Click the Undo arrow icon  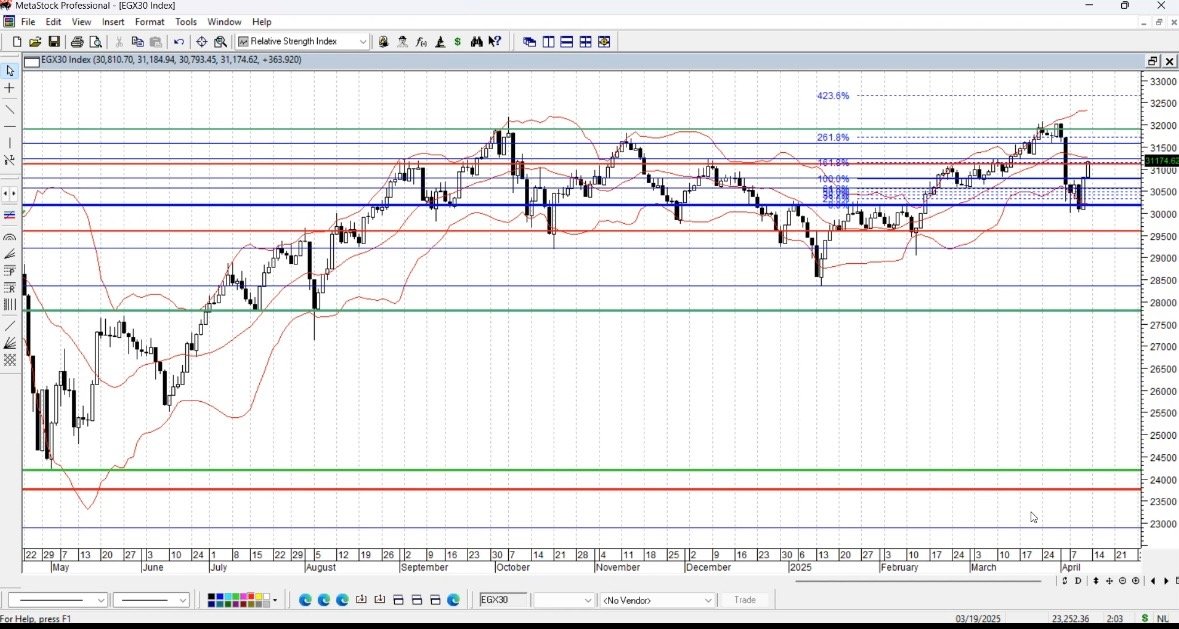(x=179, y=42)
